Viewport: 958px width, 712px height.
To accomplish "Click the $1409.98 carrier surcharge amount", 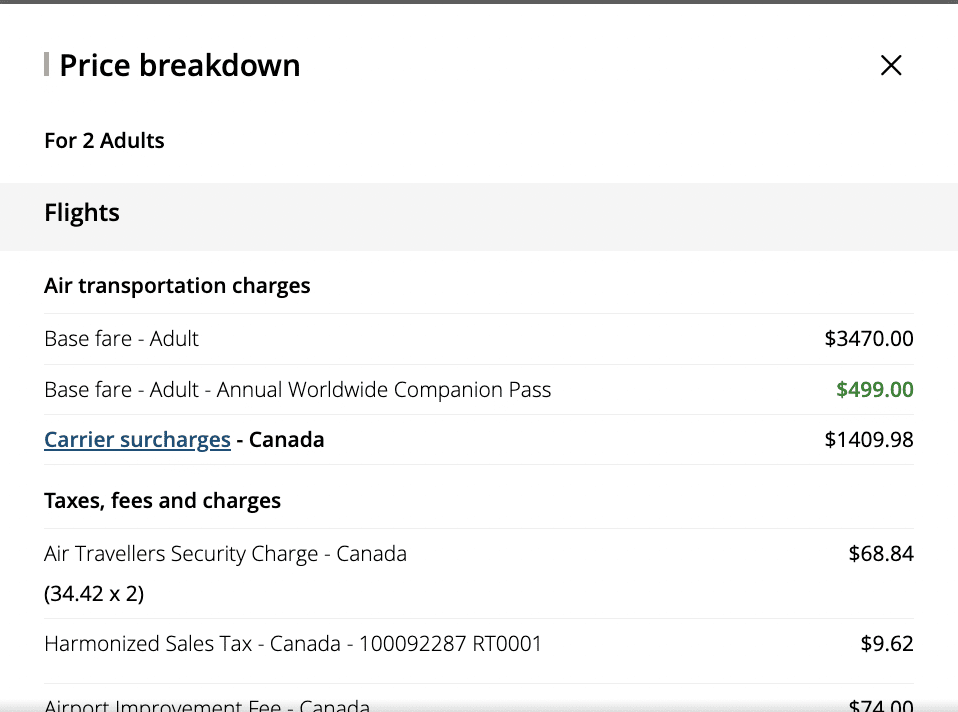I will (x=868, y=440).
